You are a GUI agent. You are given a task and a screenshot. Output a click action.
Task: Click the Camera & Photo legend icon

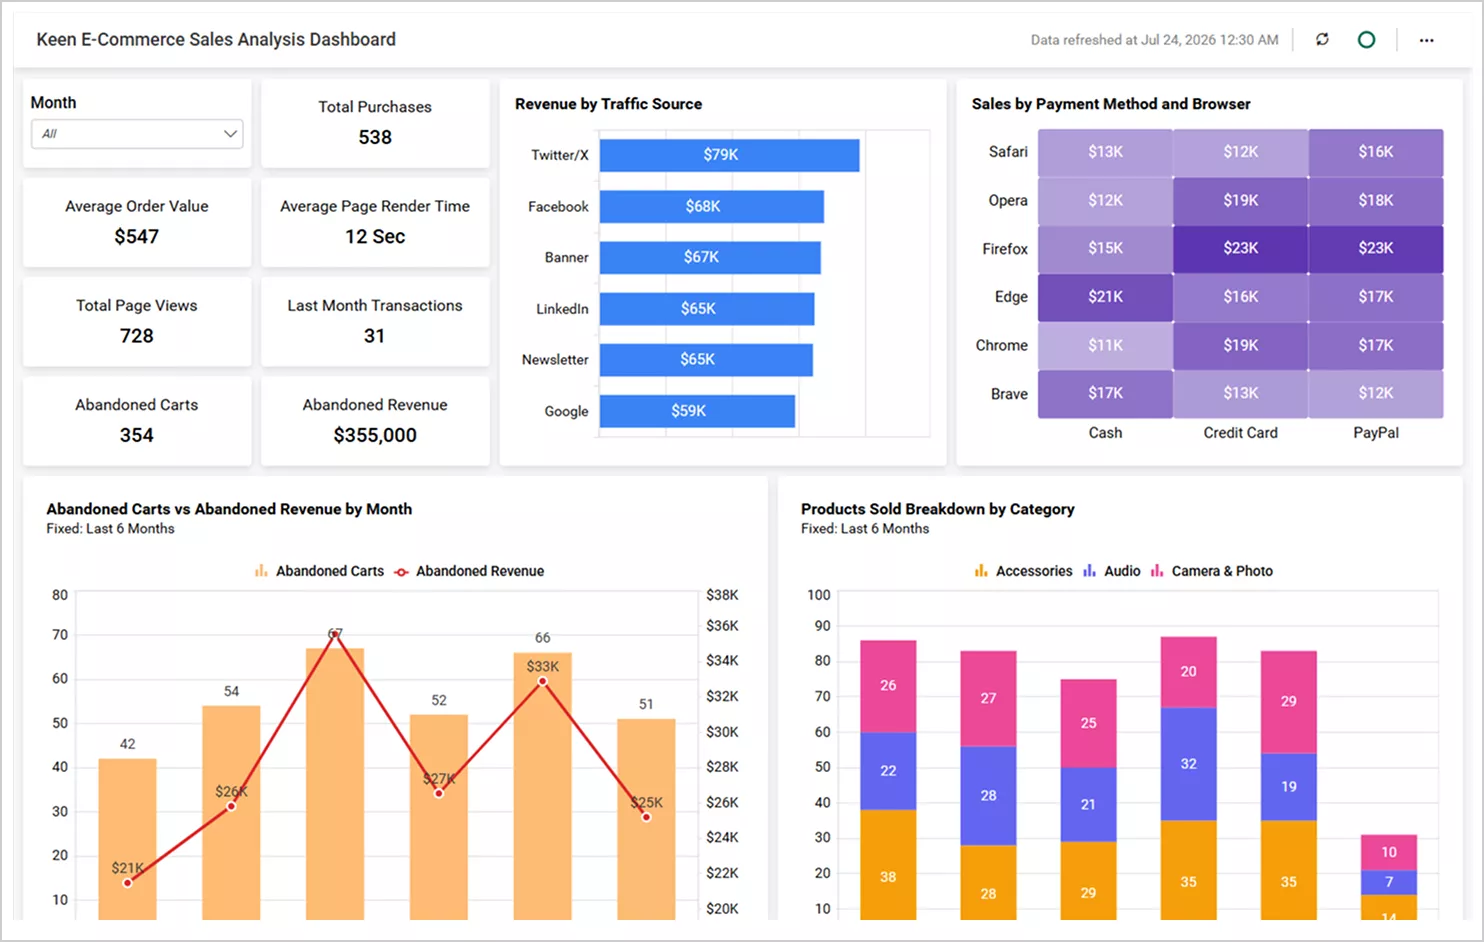point(1157,570)
